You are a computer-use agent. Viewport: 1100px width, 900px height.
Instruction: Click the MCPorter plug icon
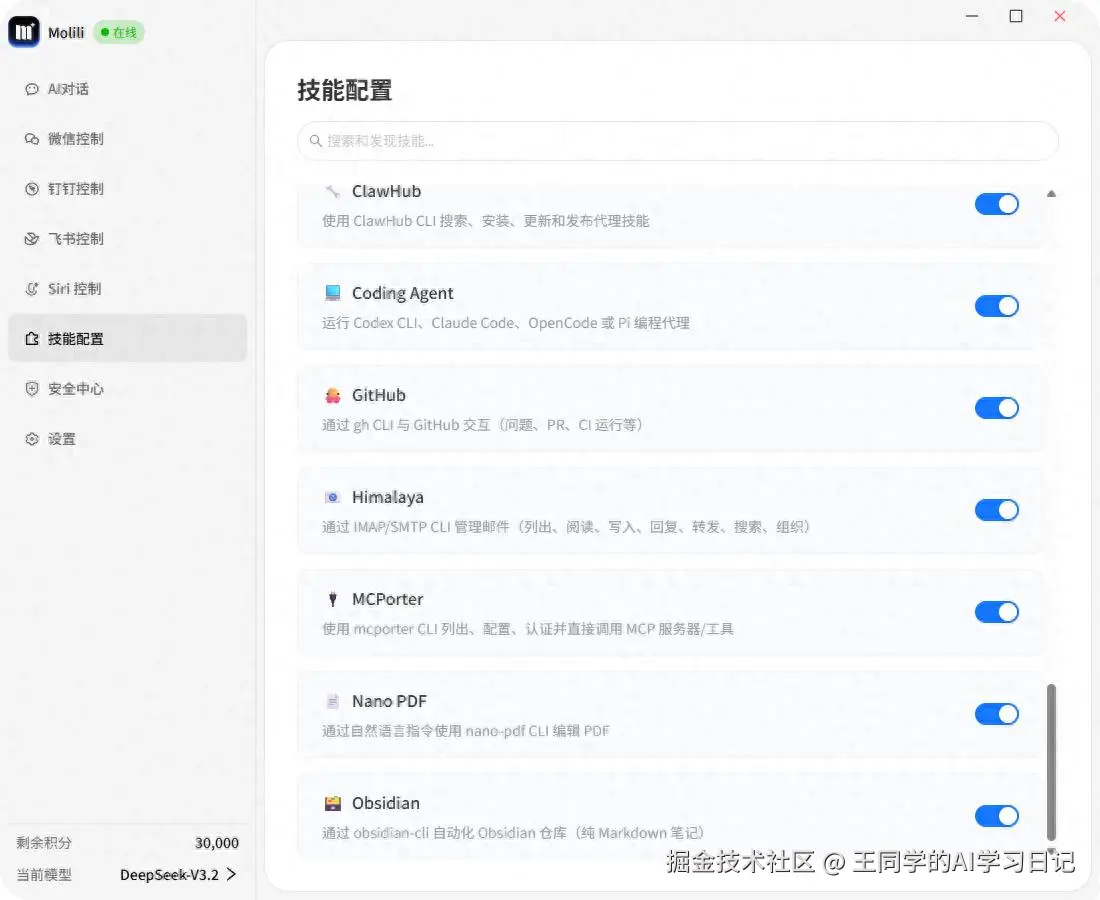[333, 599]
